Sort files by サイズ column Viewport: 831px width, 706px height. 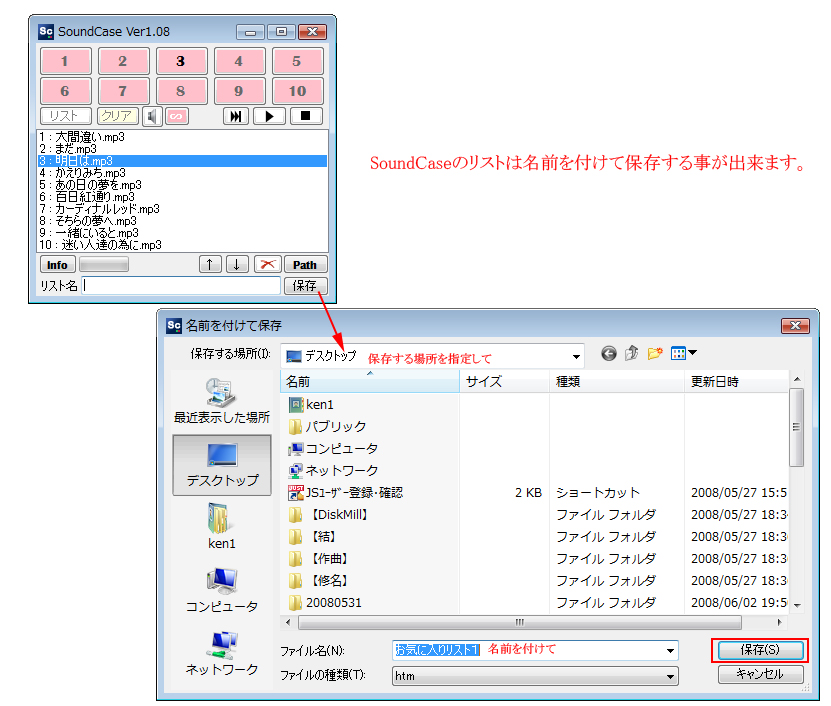504,382
